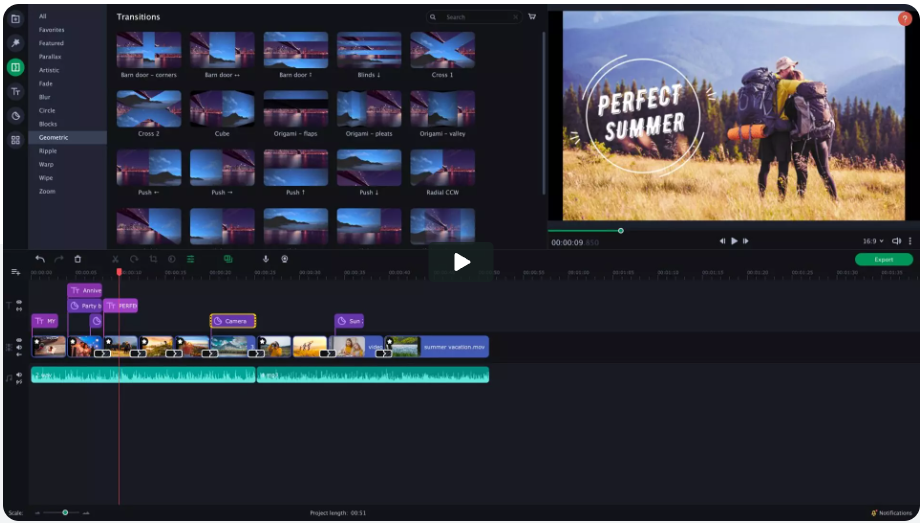Step to the next frame
This screenshot has height=523, width=920.
pos(746,241)
